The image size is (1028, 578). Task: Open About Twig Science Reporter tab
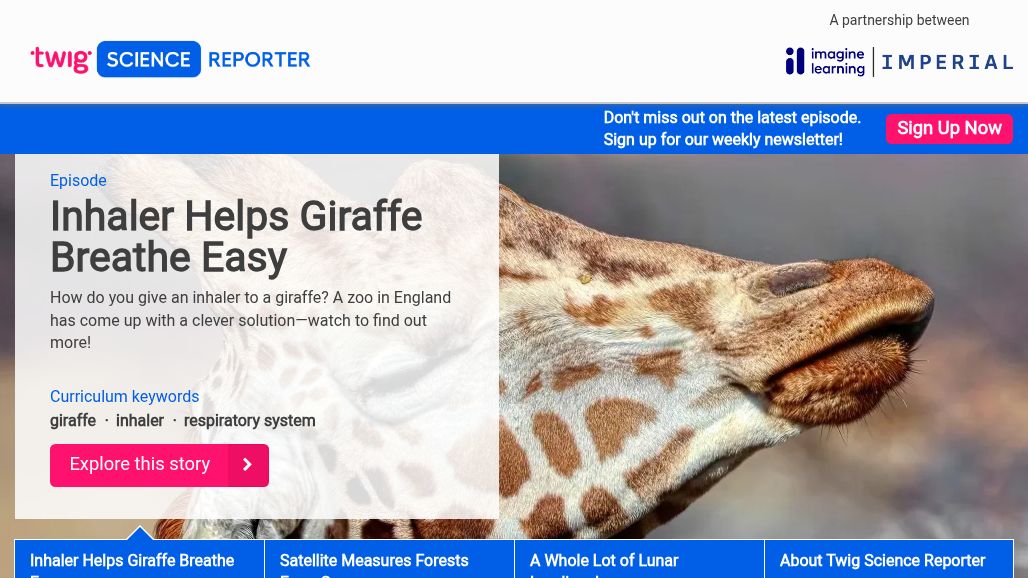[889, 560]
